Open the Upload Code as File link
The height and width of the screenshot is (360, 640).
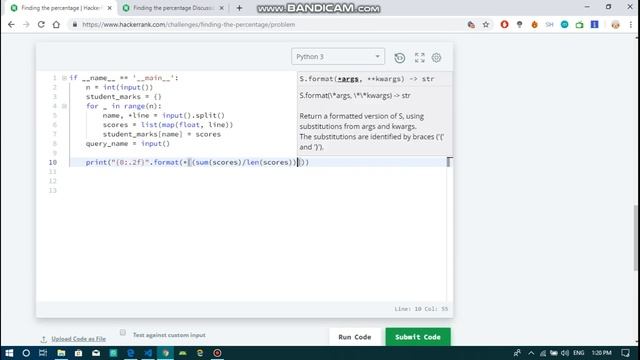pyautogui.click(x=78, y=339)
